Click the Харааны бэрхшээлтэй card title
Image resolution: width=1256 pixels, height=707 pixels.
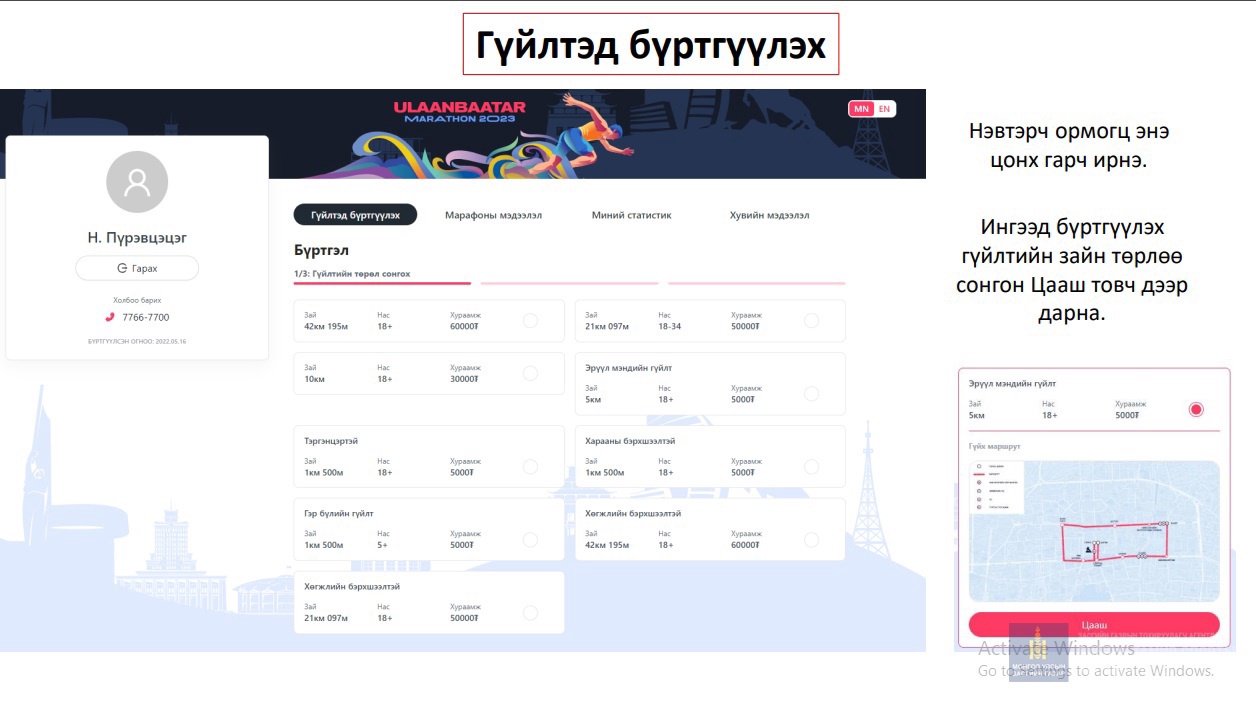(x=630, y=441)
